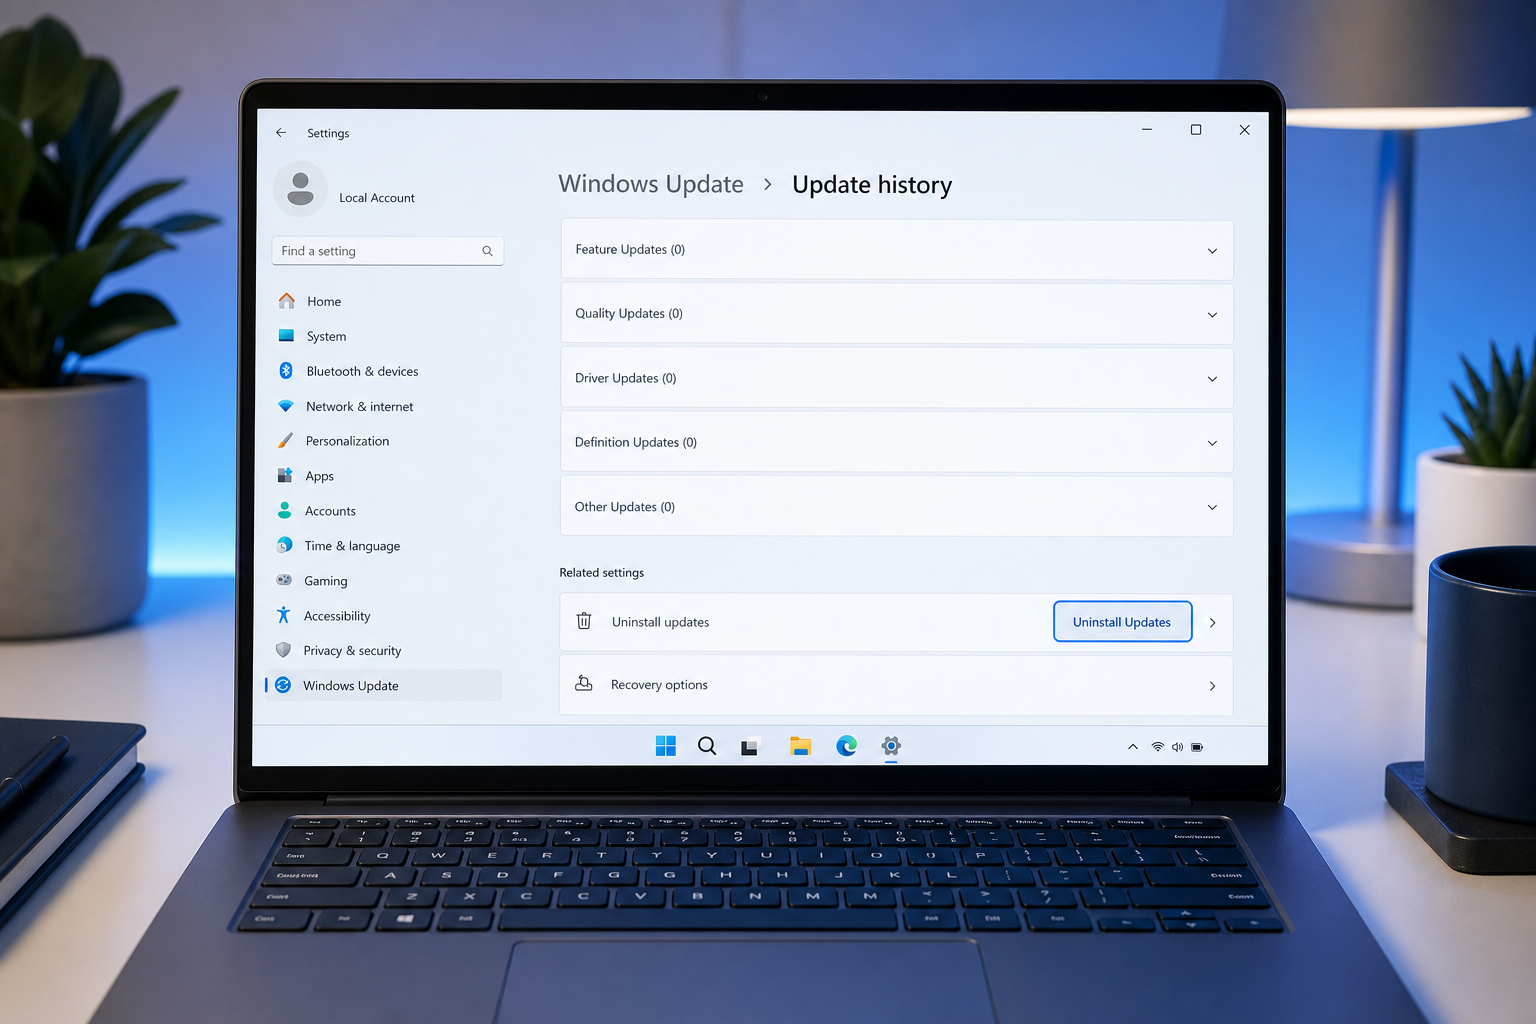The height and width of the screenshot is (1024, 1536).
Task: Click the battery tray icon
Action: coord(1197,747)
